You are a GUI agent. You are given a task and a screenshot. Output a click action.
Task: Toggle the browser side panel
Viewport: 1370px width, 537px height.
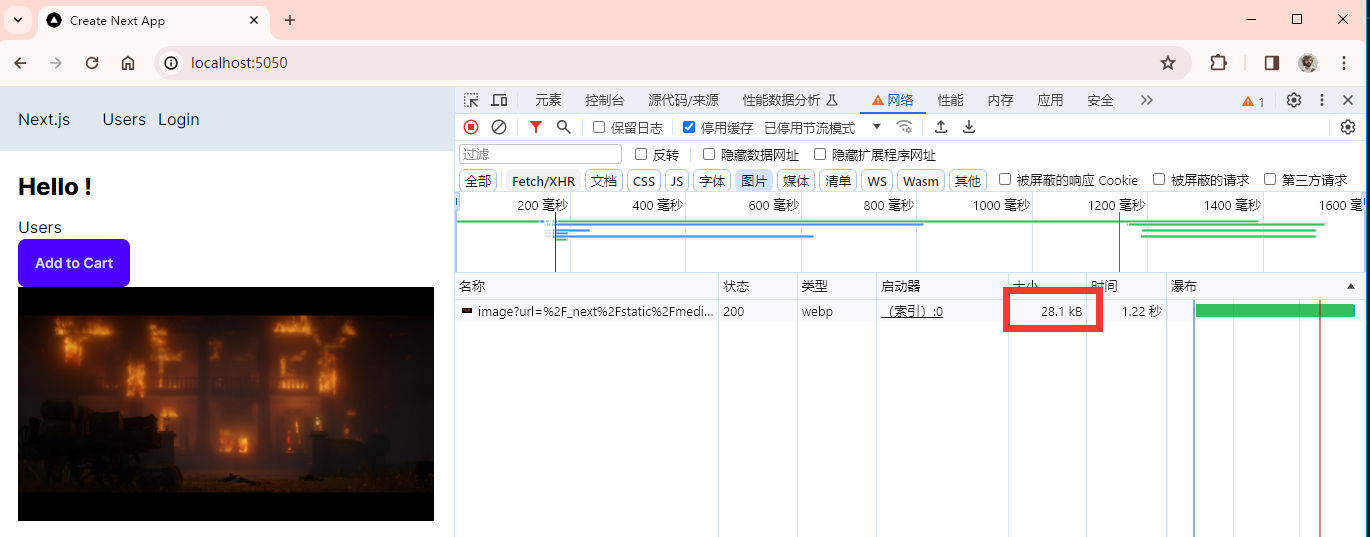point(1272,63)
